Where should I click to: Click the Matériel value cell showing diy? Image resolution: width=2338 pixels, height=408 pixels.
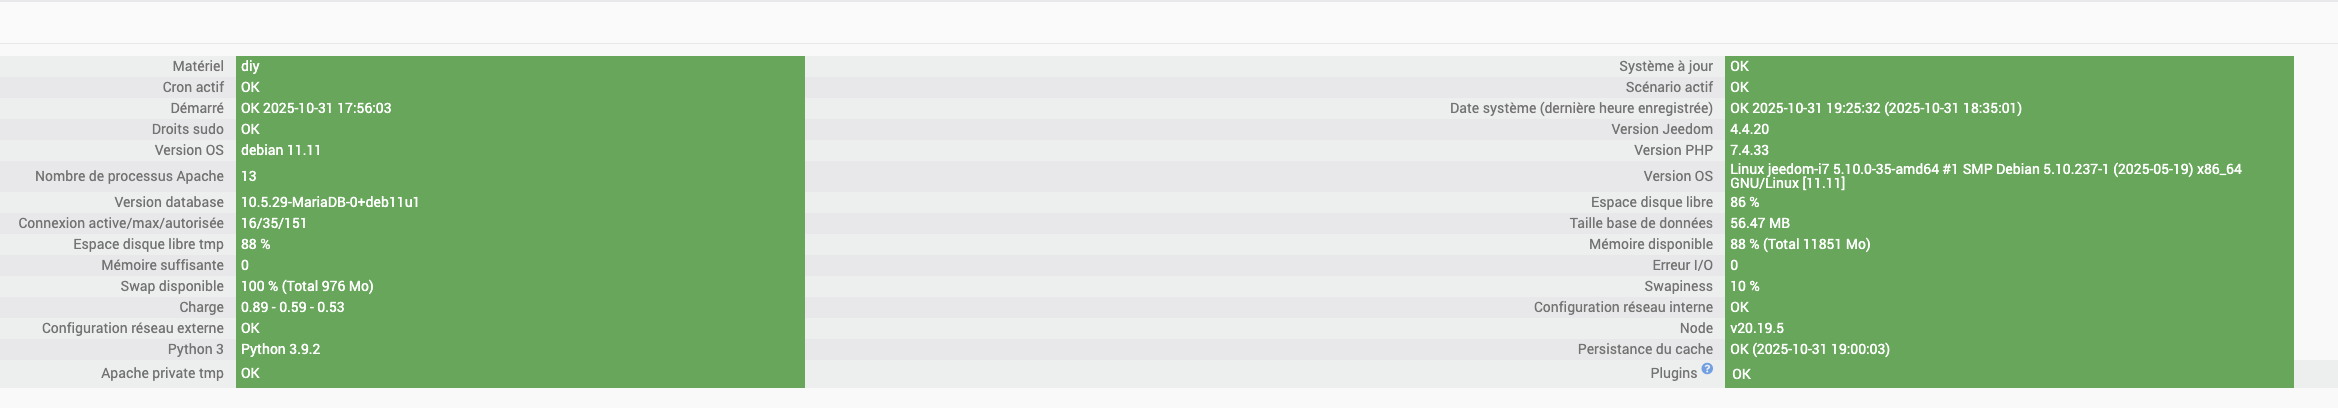tap(250, 66)
